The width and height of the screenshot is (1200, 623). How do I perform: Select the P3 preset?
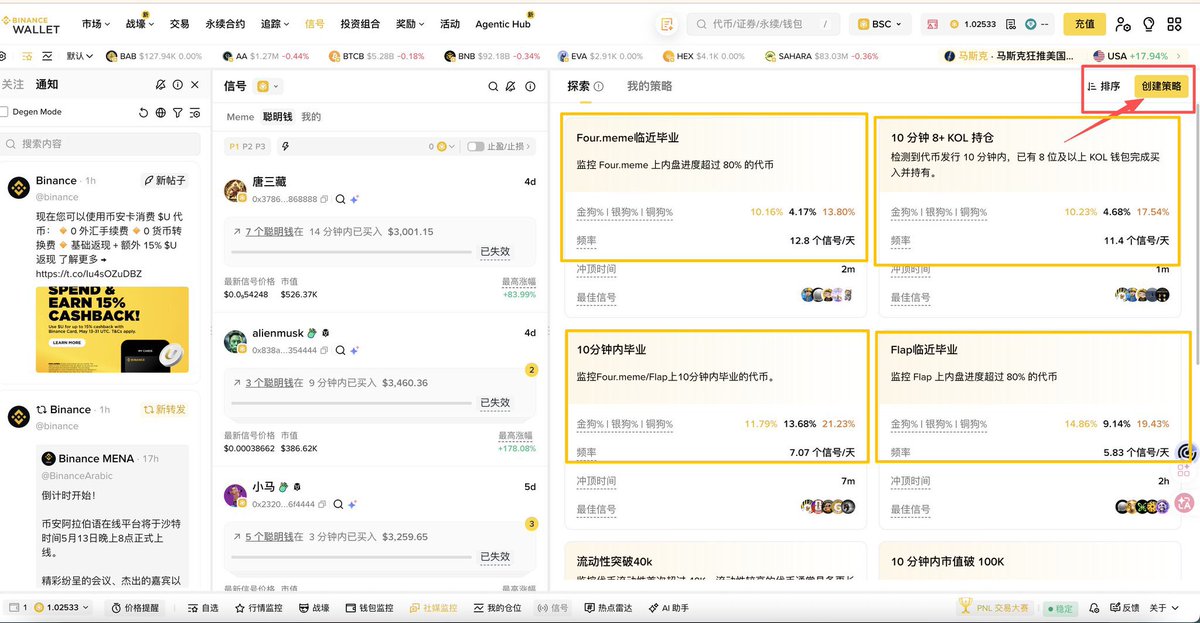(261, 146)
